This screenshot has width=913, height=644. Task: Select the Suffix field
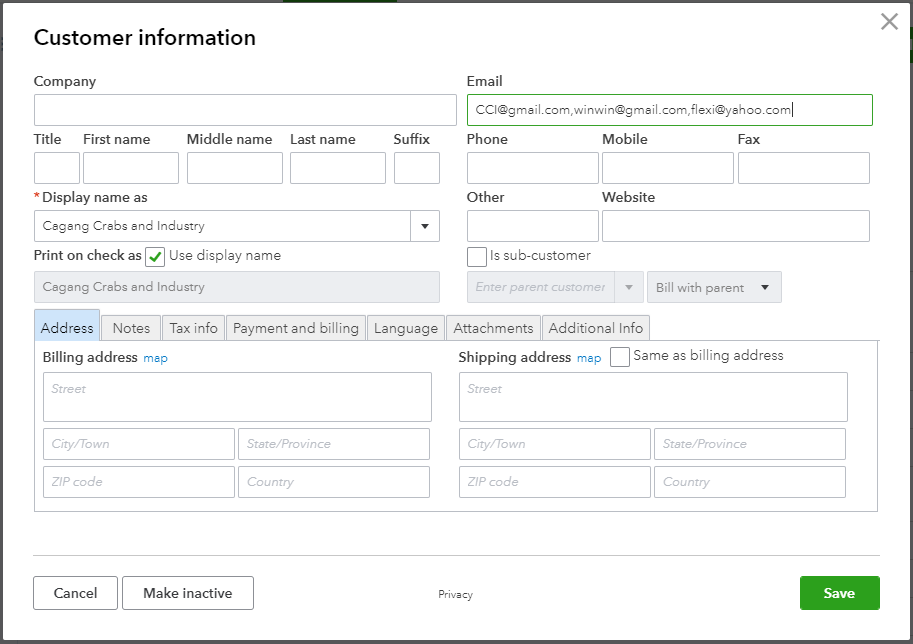417,168
